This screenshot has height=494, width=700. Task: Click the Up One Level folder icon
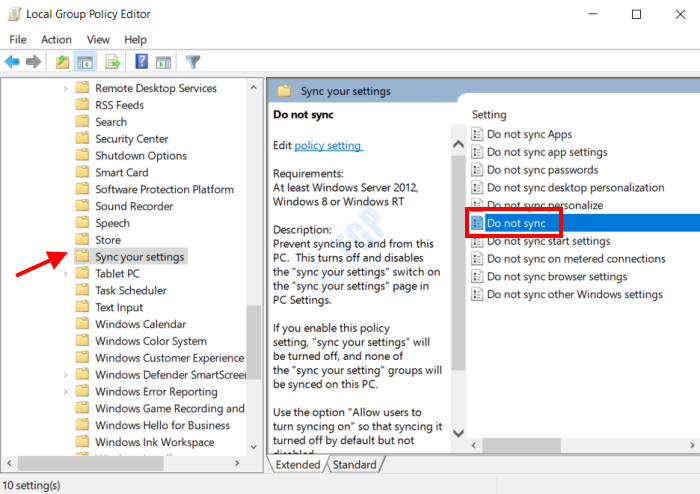pyautogui.click(x=63, y=62)
